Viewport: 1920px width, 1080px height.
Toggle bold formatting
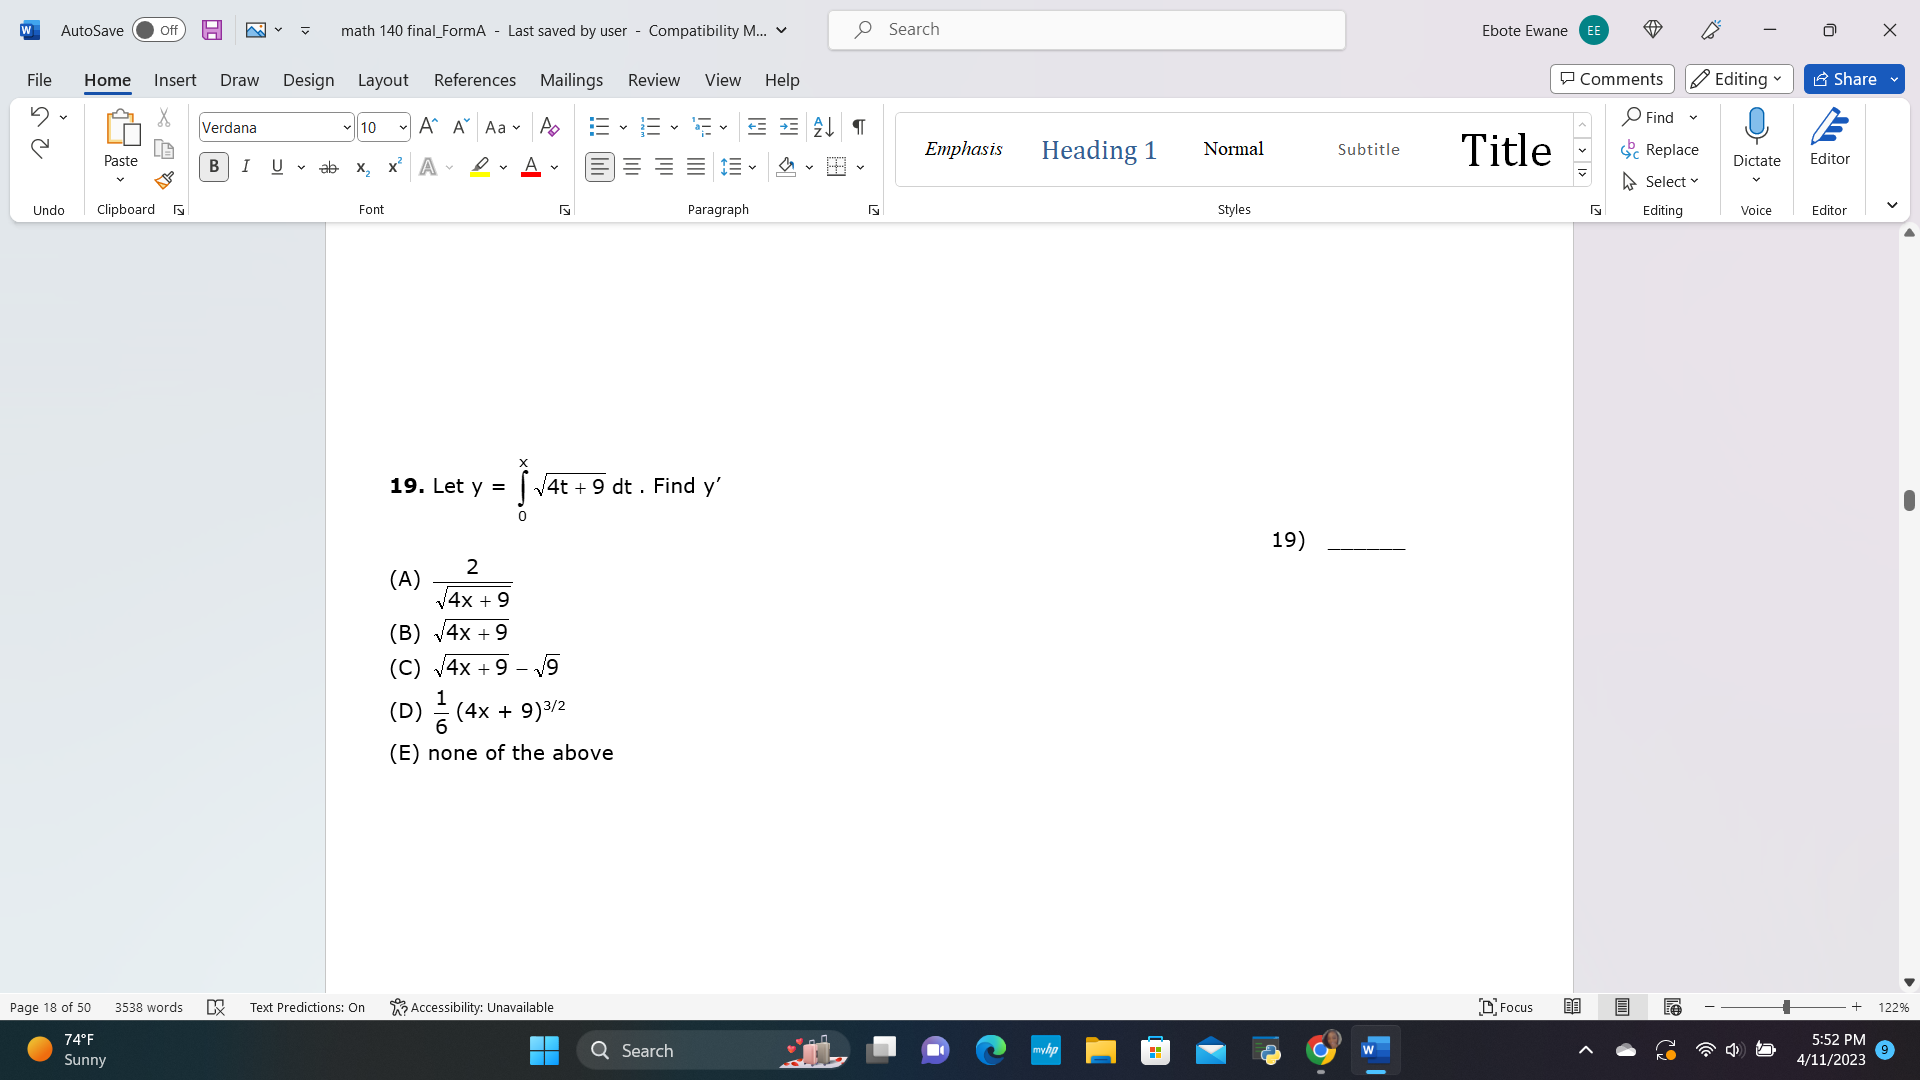pos(213,167)
